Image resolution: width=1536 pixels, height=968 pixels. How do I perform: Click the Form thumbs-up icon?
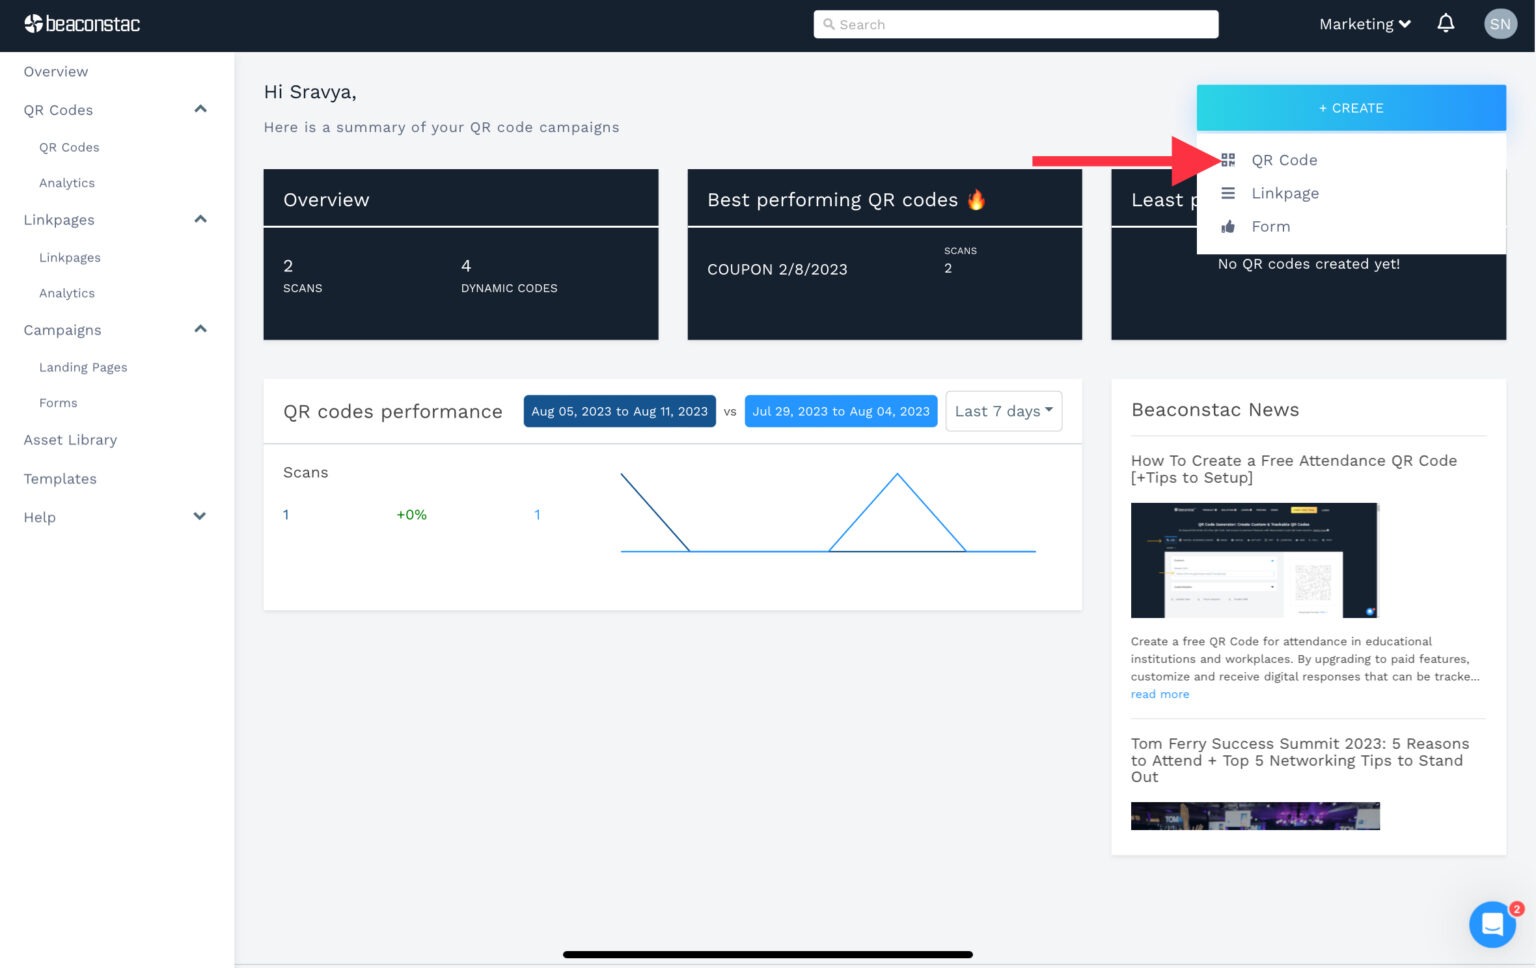[1228, 227]
